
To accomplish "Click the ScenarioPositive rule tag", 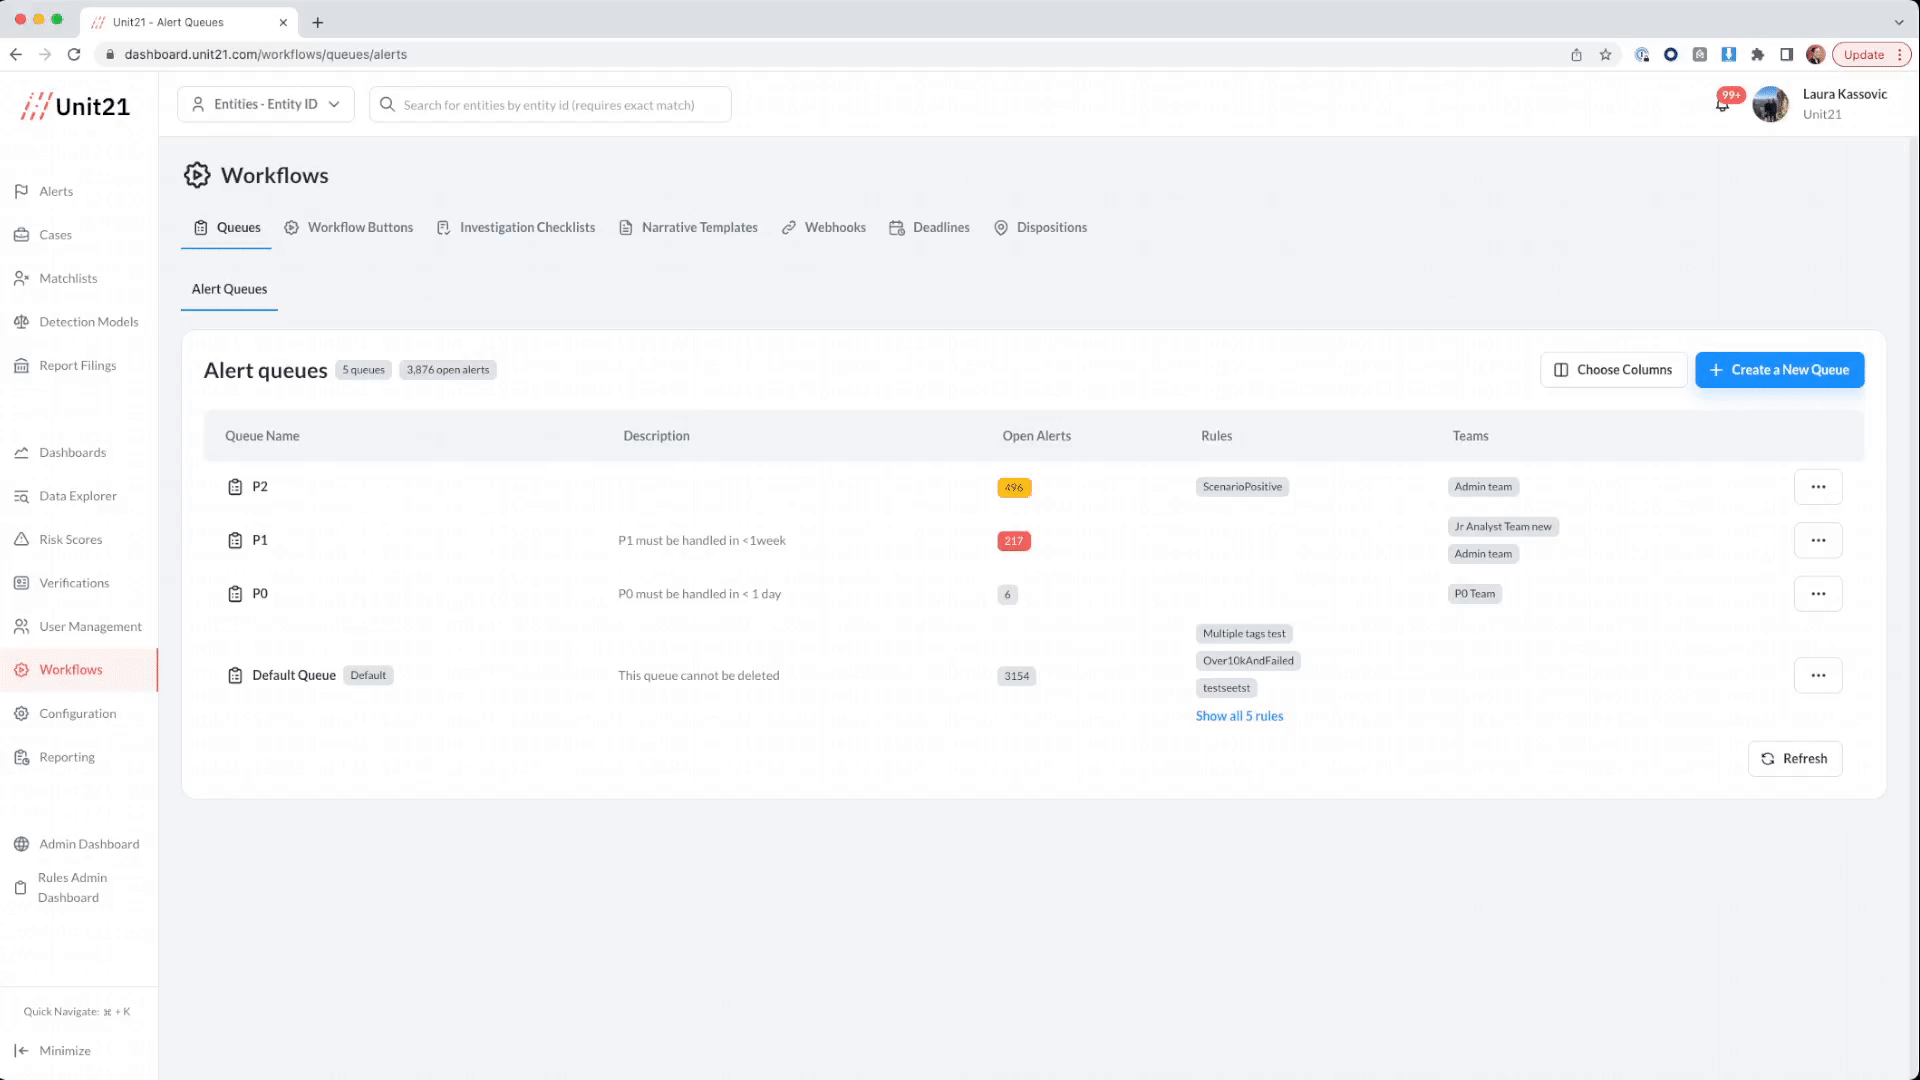I will click(x=1242, y=487).
